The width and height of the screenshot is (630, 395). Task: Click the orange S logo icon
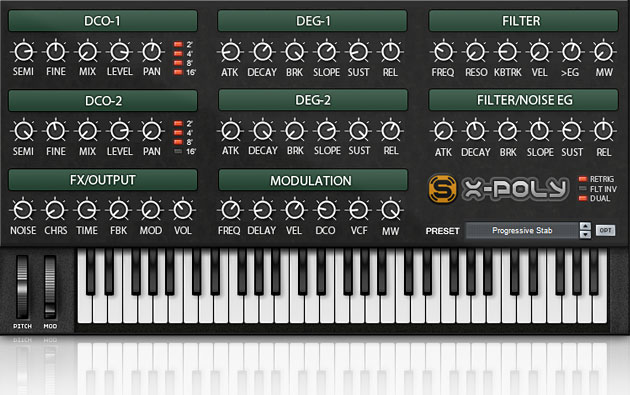point(442,188)
